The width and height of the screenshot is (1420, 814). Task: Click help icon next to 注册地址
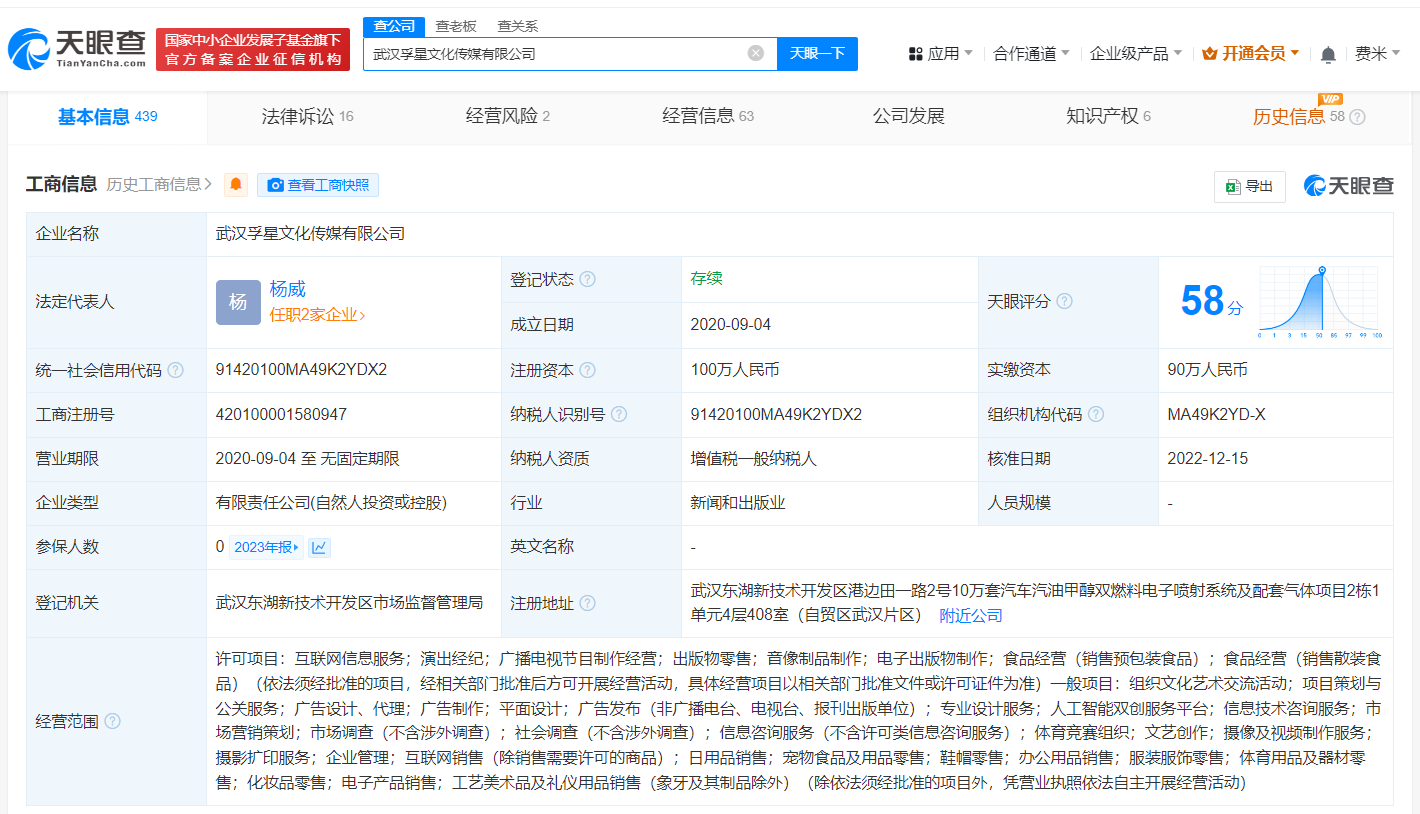click(587, 603)
